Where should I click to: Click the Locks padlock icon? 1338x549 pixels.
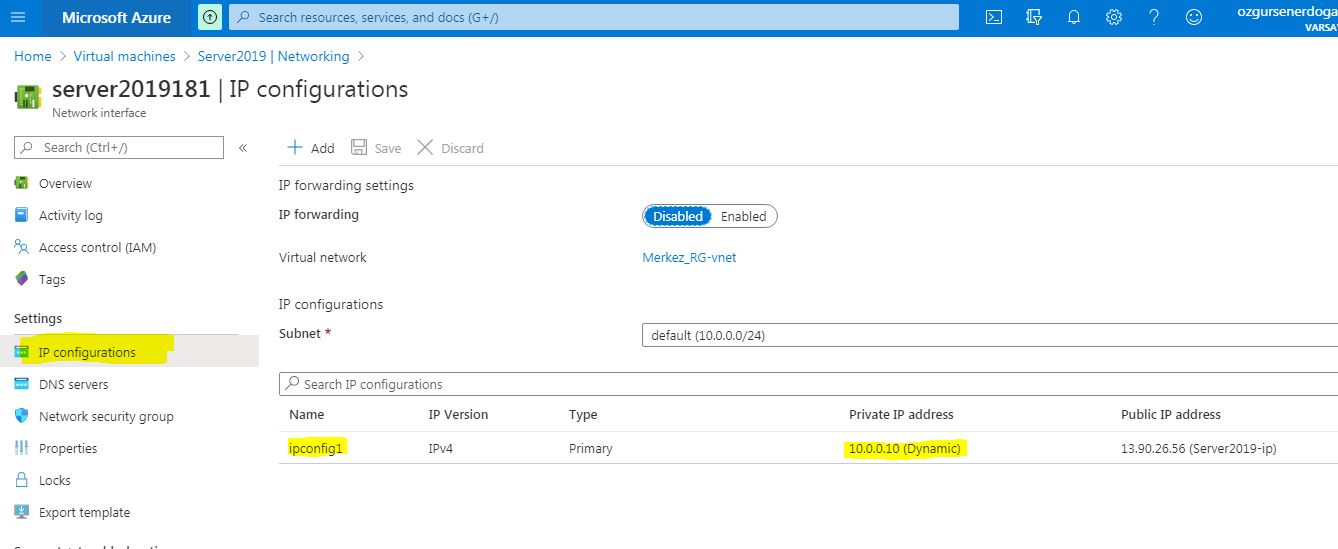[x=22, y=480]
